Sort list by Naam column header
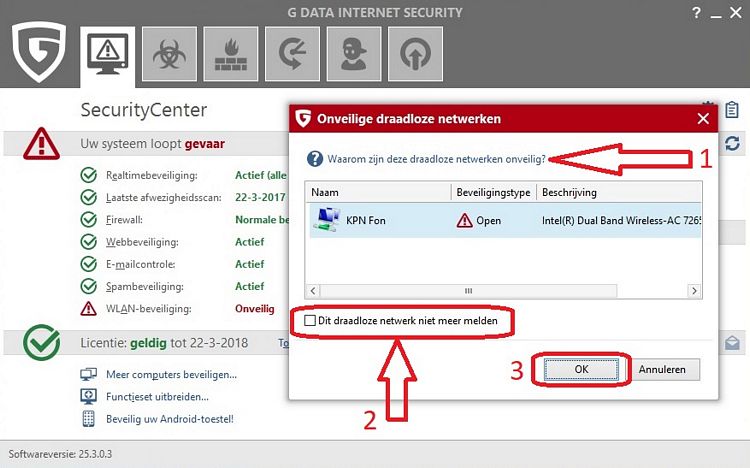The height and width of the screenshot is (468, 750). coord(377,192)
